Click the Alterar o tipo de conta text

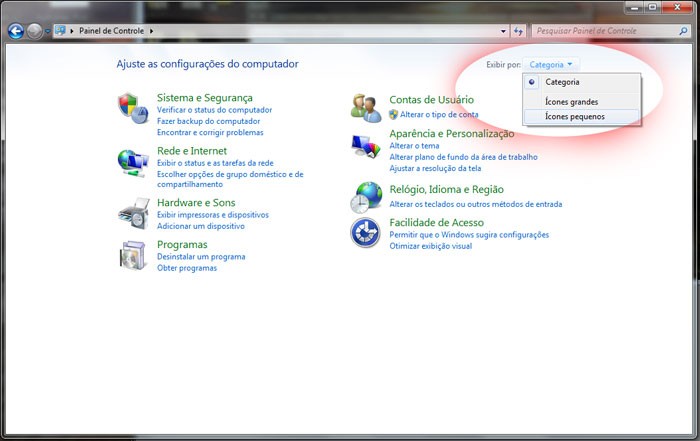[439, 115]
